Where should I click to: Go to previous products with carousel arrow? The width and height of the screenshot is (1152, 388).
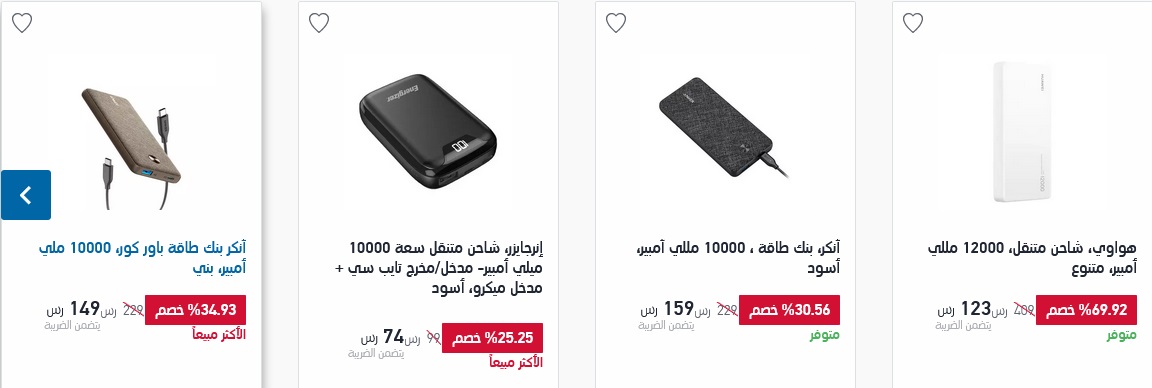(x=26, y=195)
